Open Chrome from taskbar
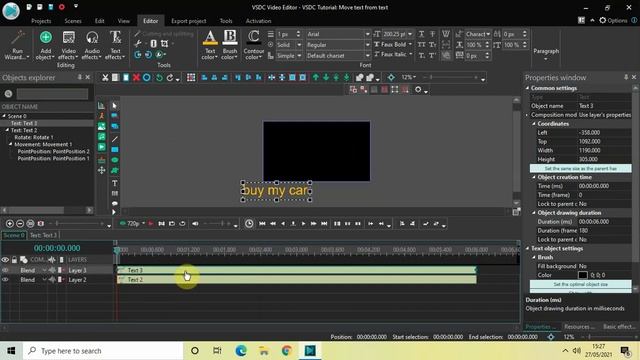This screenshot has height=360, width=640. coord(287,350)
